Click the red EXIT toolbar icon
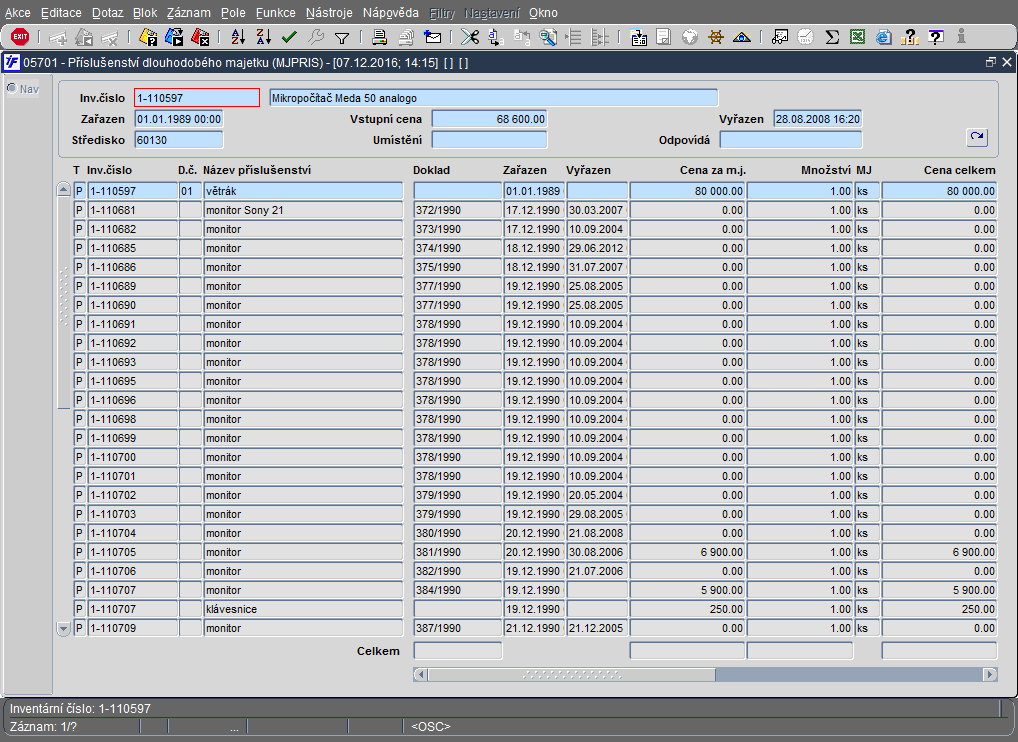The height and width of the screenshot is (742, 1018). point(20,37)
